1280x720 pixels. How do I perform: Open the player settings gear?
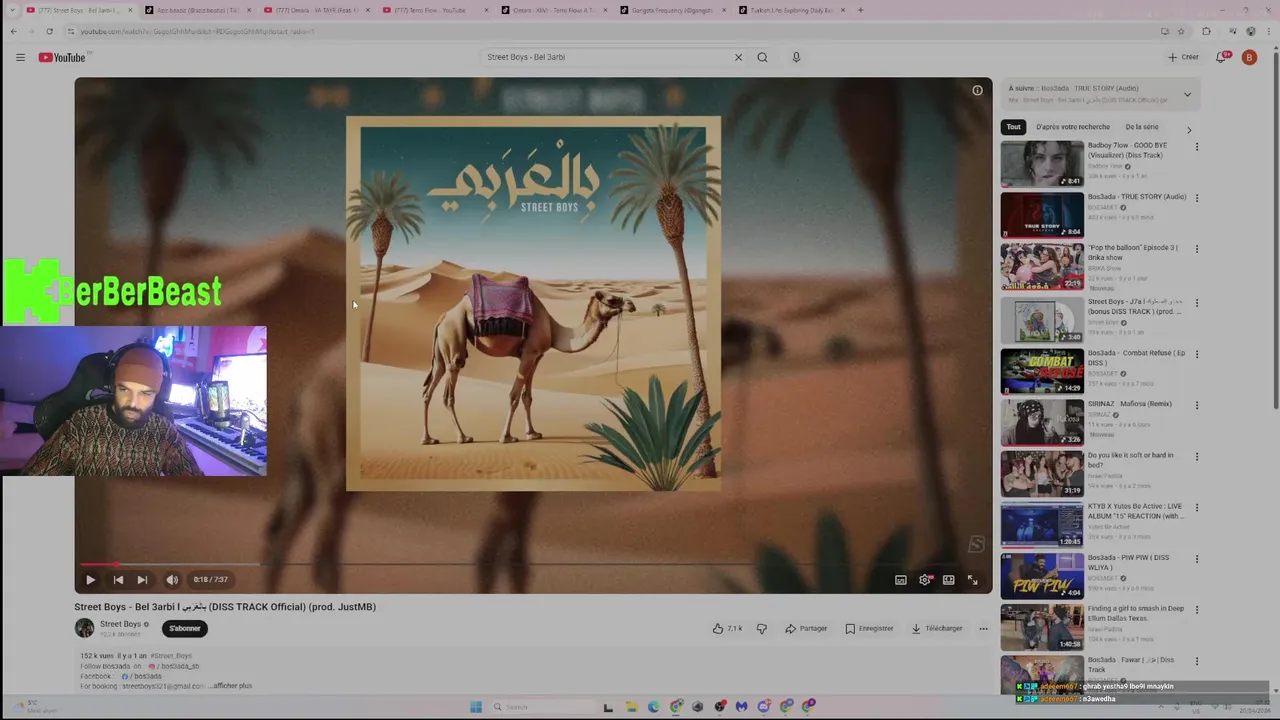[925, 579]
